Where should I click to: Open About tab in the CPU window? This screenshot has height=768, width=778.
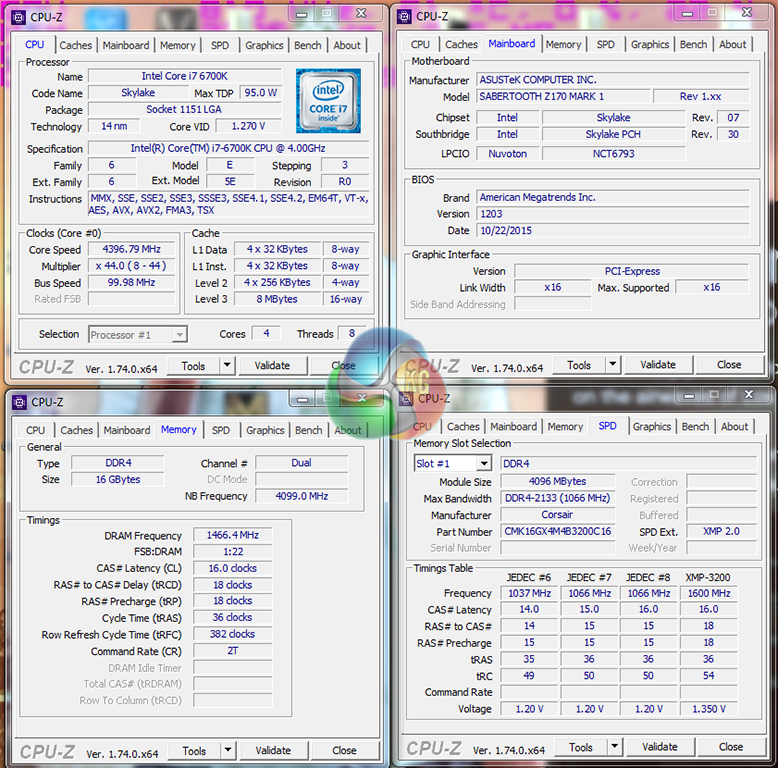coord(347,45)
